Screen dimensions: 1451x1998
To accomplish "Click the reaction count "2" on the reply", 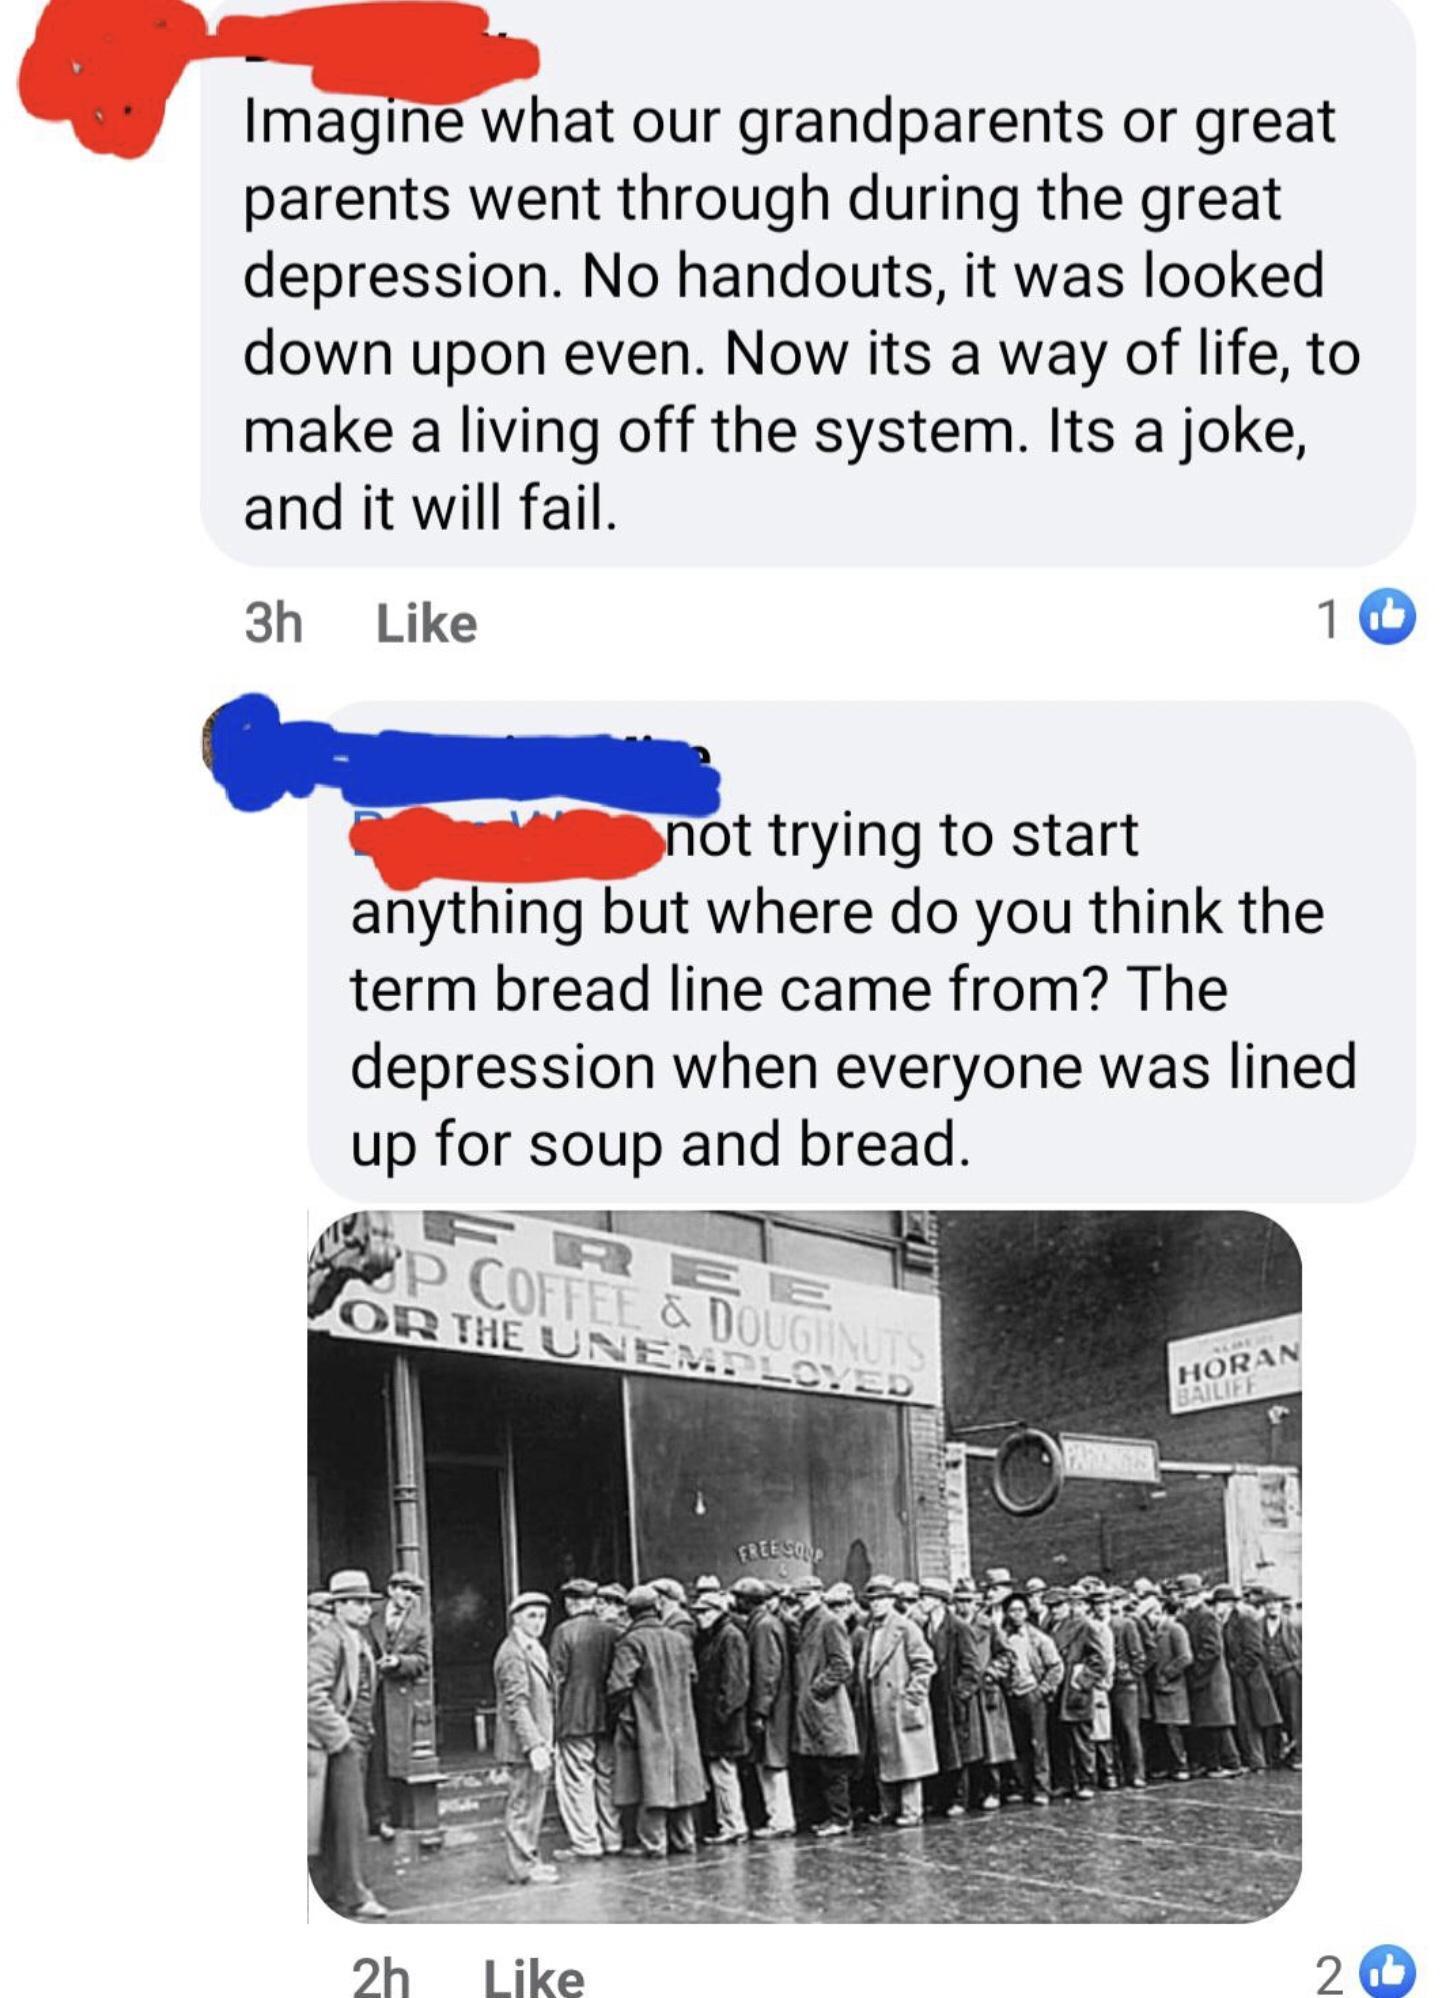I will 1328,1975.
